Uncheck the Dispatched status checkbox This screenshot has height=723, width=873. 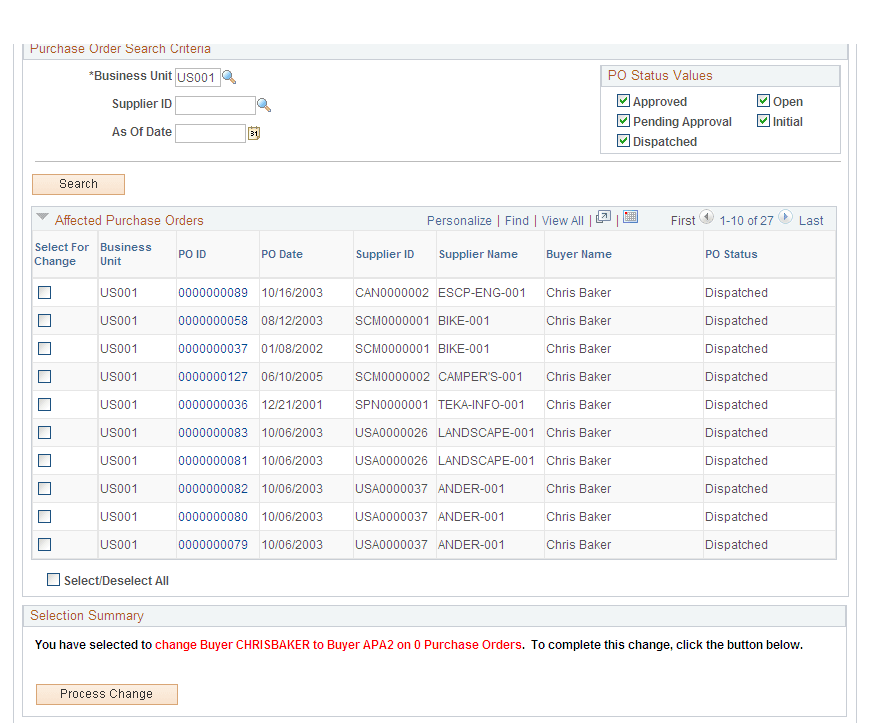(x=623, y=140)
